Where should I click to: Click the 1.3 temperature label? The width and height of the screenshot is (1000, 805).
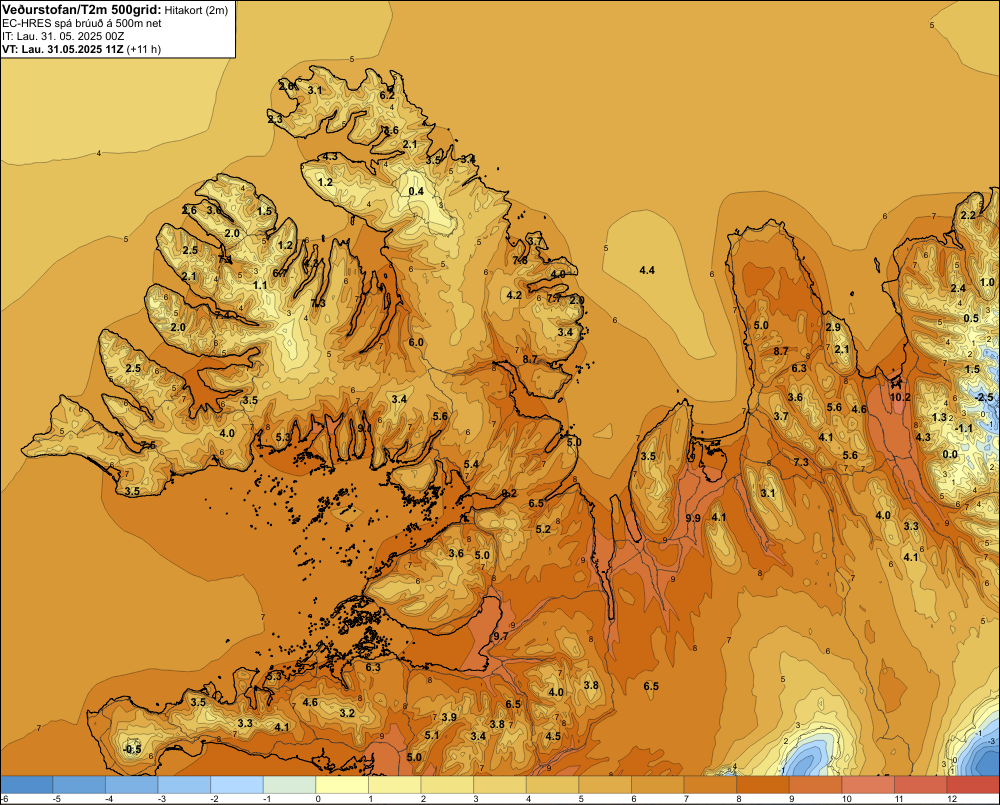[x=939, y=417]
